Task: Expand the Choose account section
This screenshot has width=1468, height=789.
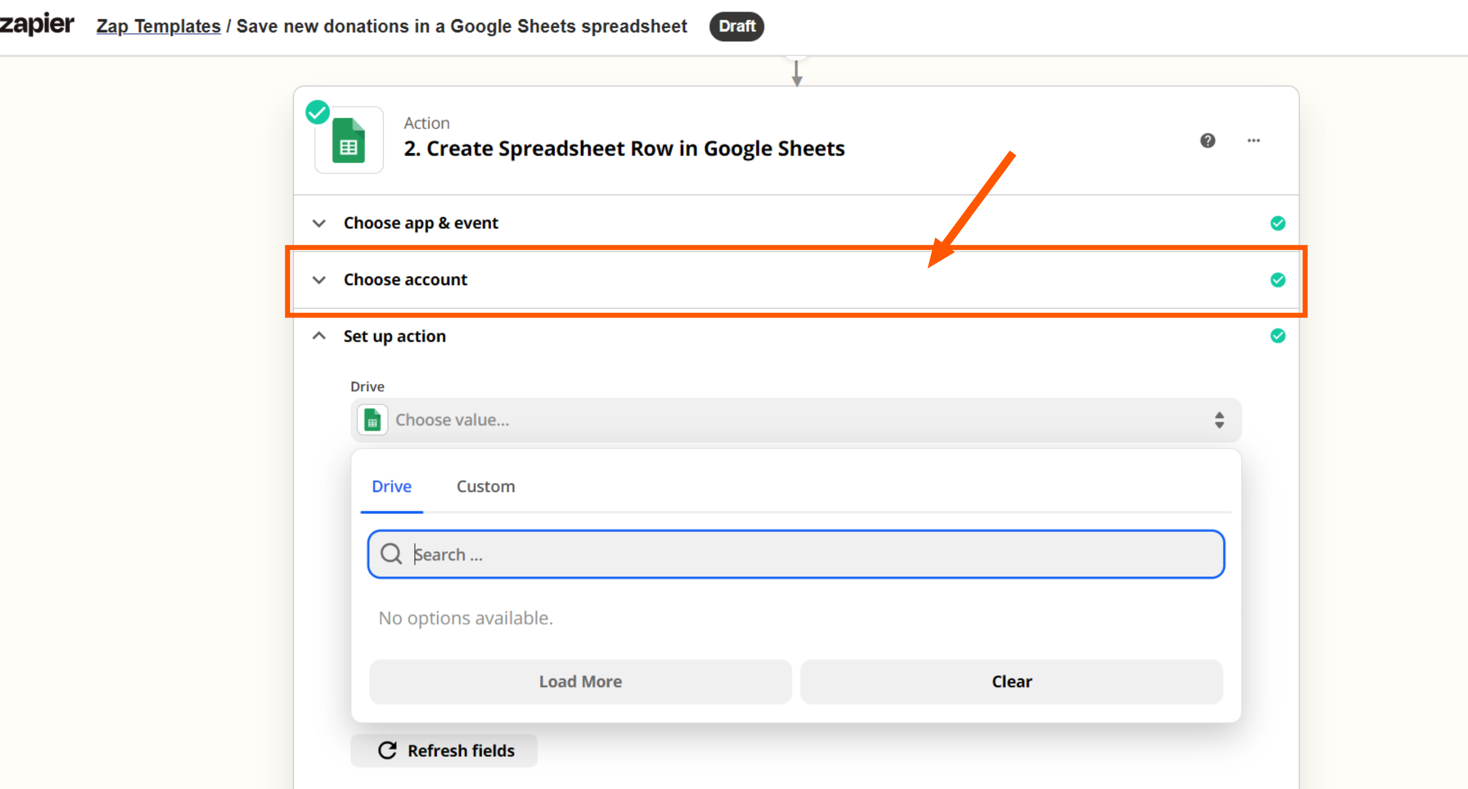Action: coord(796,280)
